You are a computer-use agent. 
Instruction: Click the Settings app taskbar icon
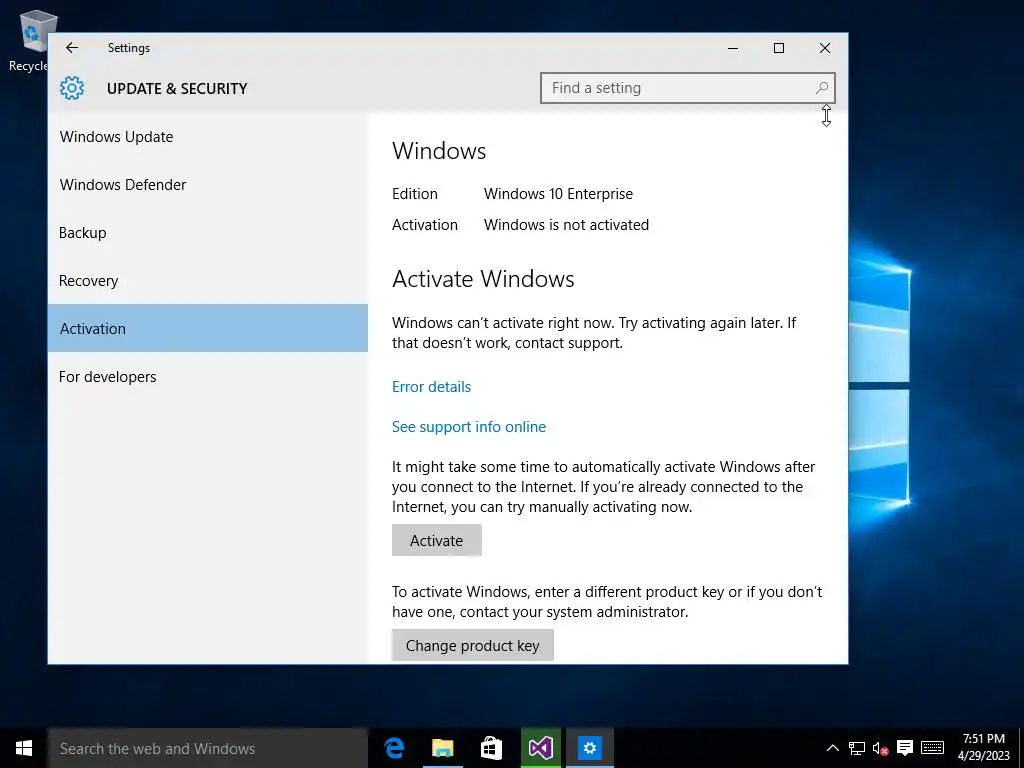coord(590,748)
